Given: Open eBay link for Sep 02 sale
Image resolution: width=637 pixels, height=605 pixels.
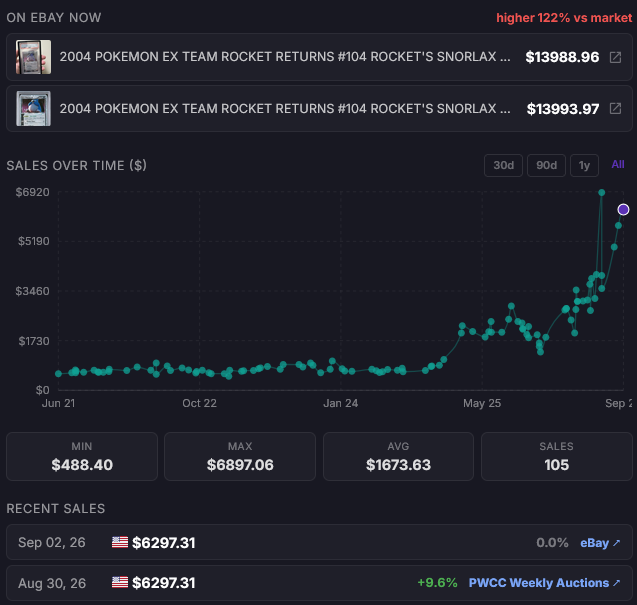Looking at the screenshot, I should (600, 543).
